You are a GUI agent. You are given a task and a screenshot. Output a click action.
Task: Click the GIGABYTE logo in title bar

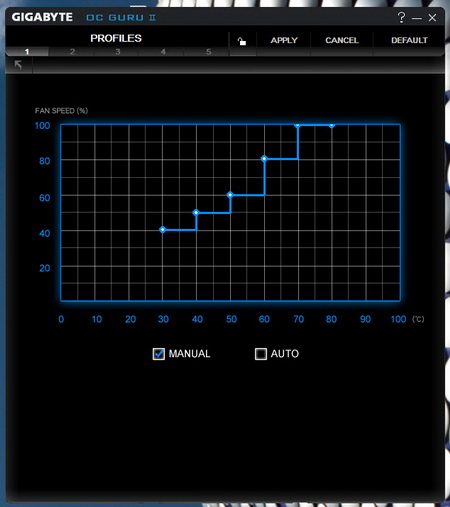42,17
